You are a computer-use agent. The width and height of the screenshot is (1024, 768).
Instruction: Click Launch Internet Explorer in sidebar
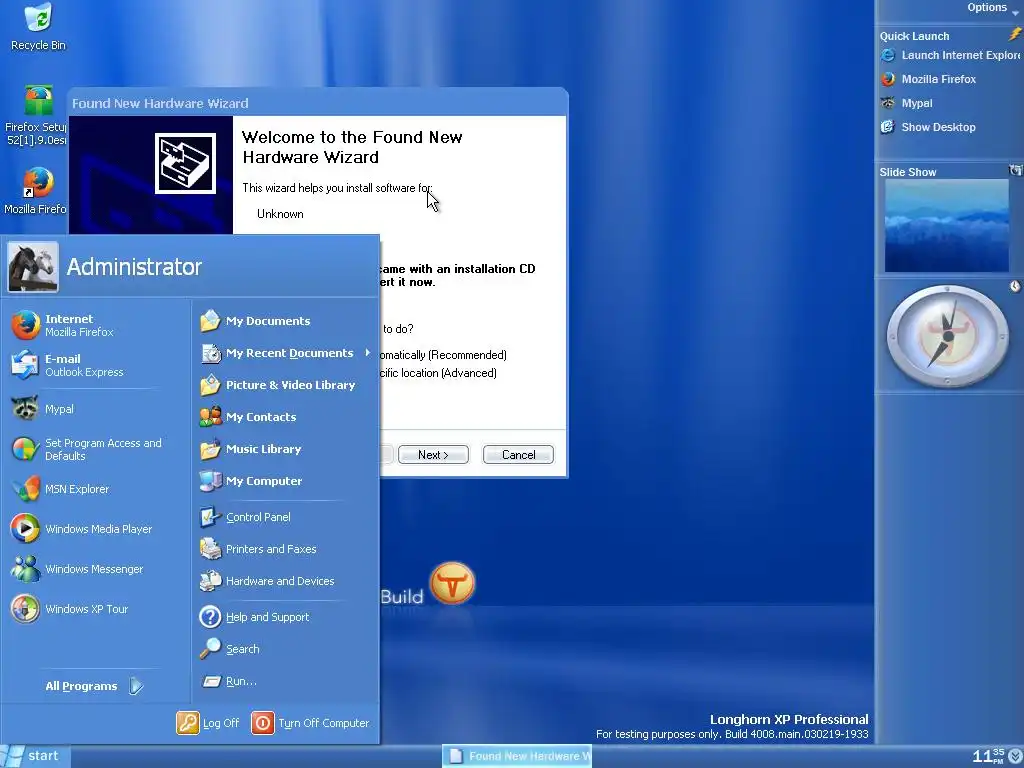click(x=950, y=56)
